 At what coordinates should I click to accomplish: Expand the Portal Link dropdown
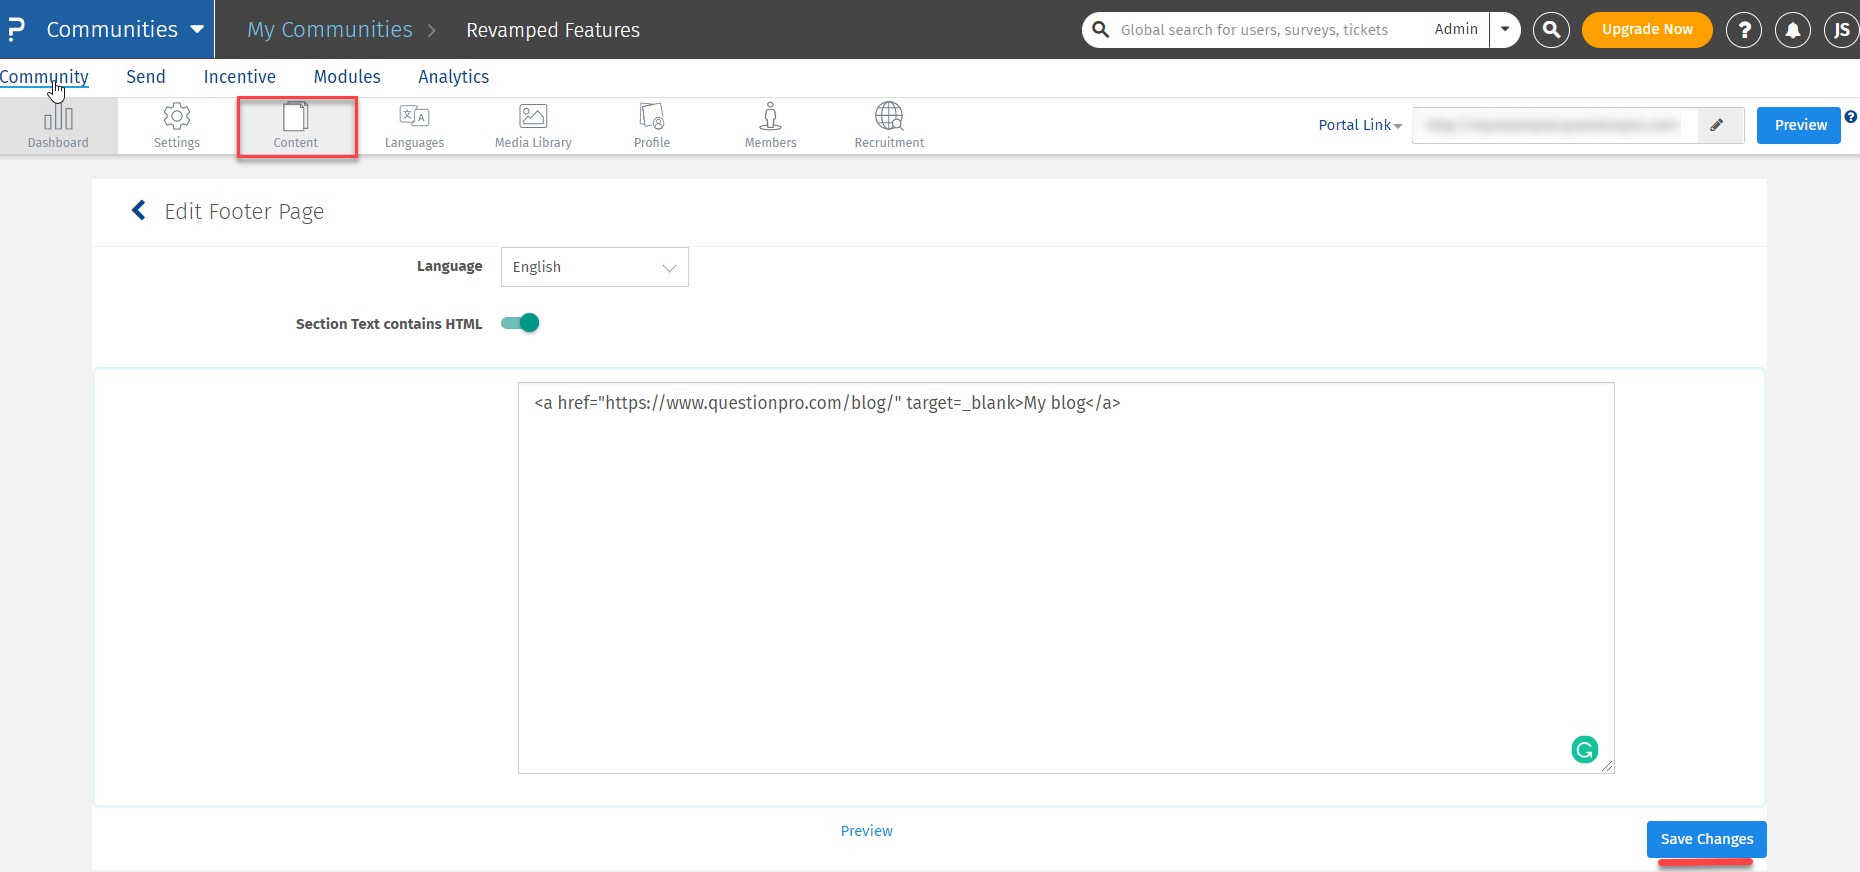click(1360, 125)
